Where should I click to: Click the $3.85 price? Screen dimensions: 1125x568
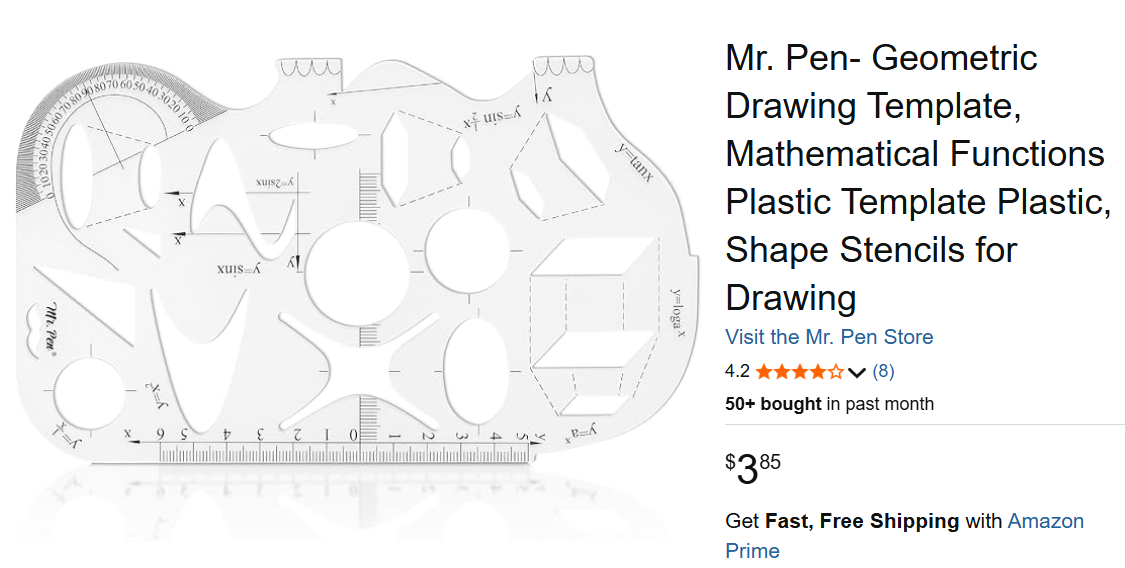(x=753, y=468)
